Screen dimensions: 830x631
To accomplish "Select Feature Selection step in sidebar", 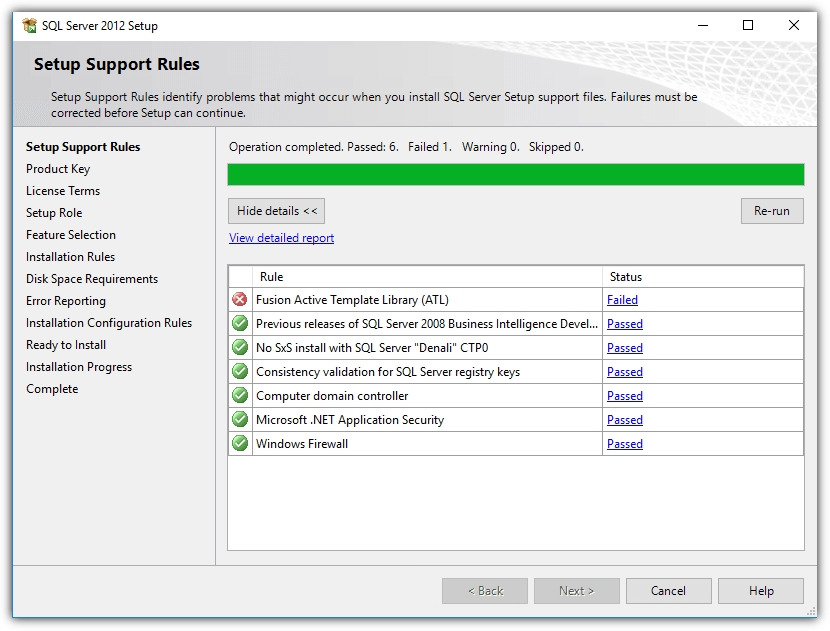I will coord(71,235).
